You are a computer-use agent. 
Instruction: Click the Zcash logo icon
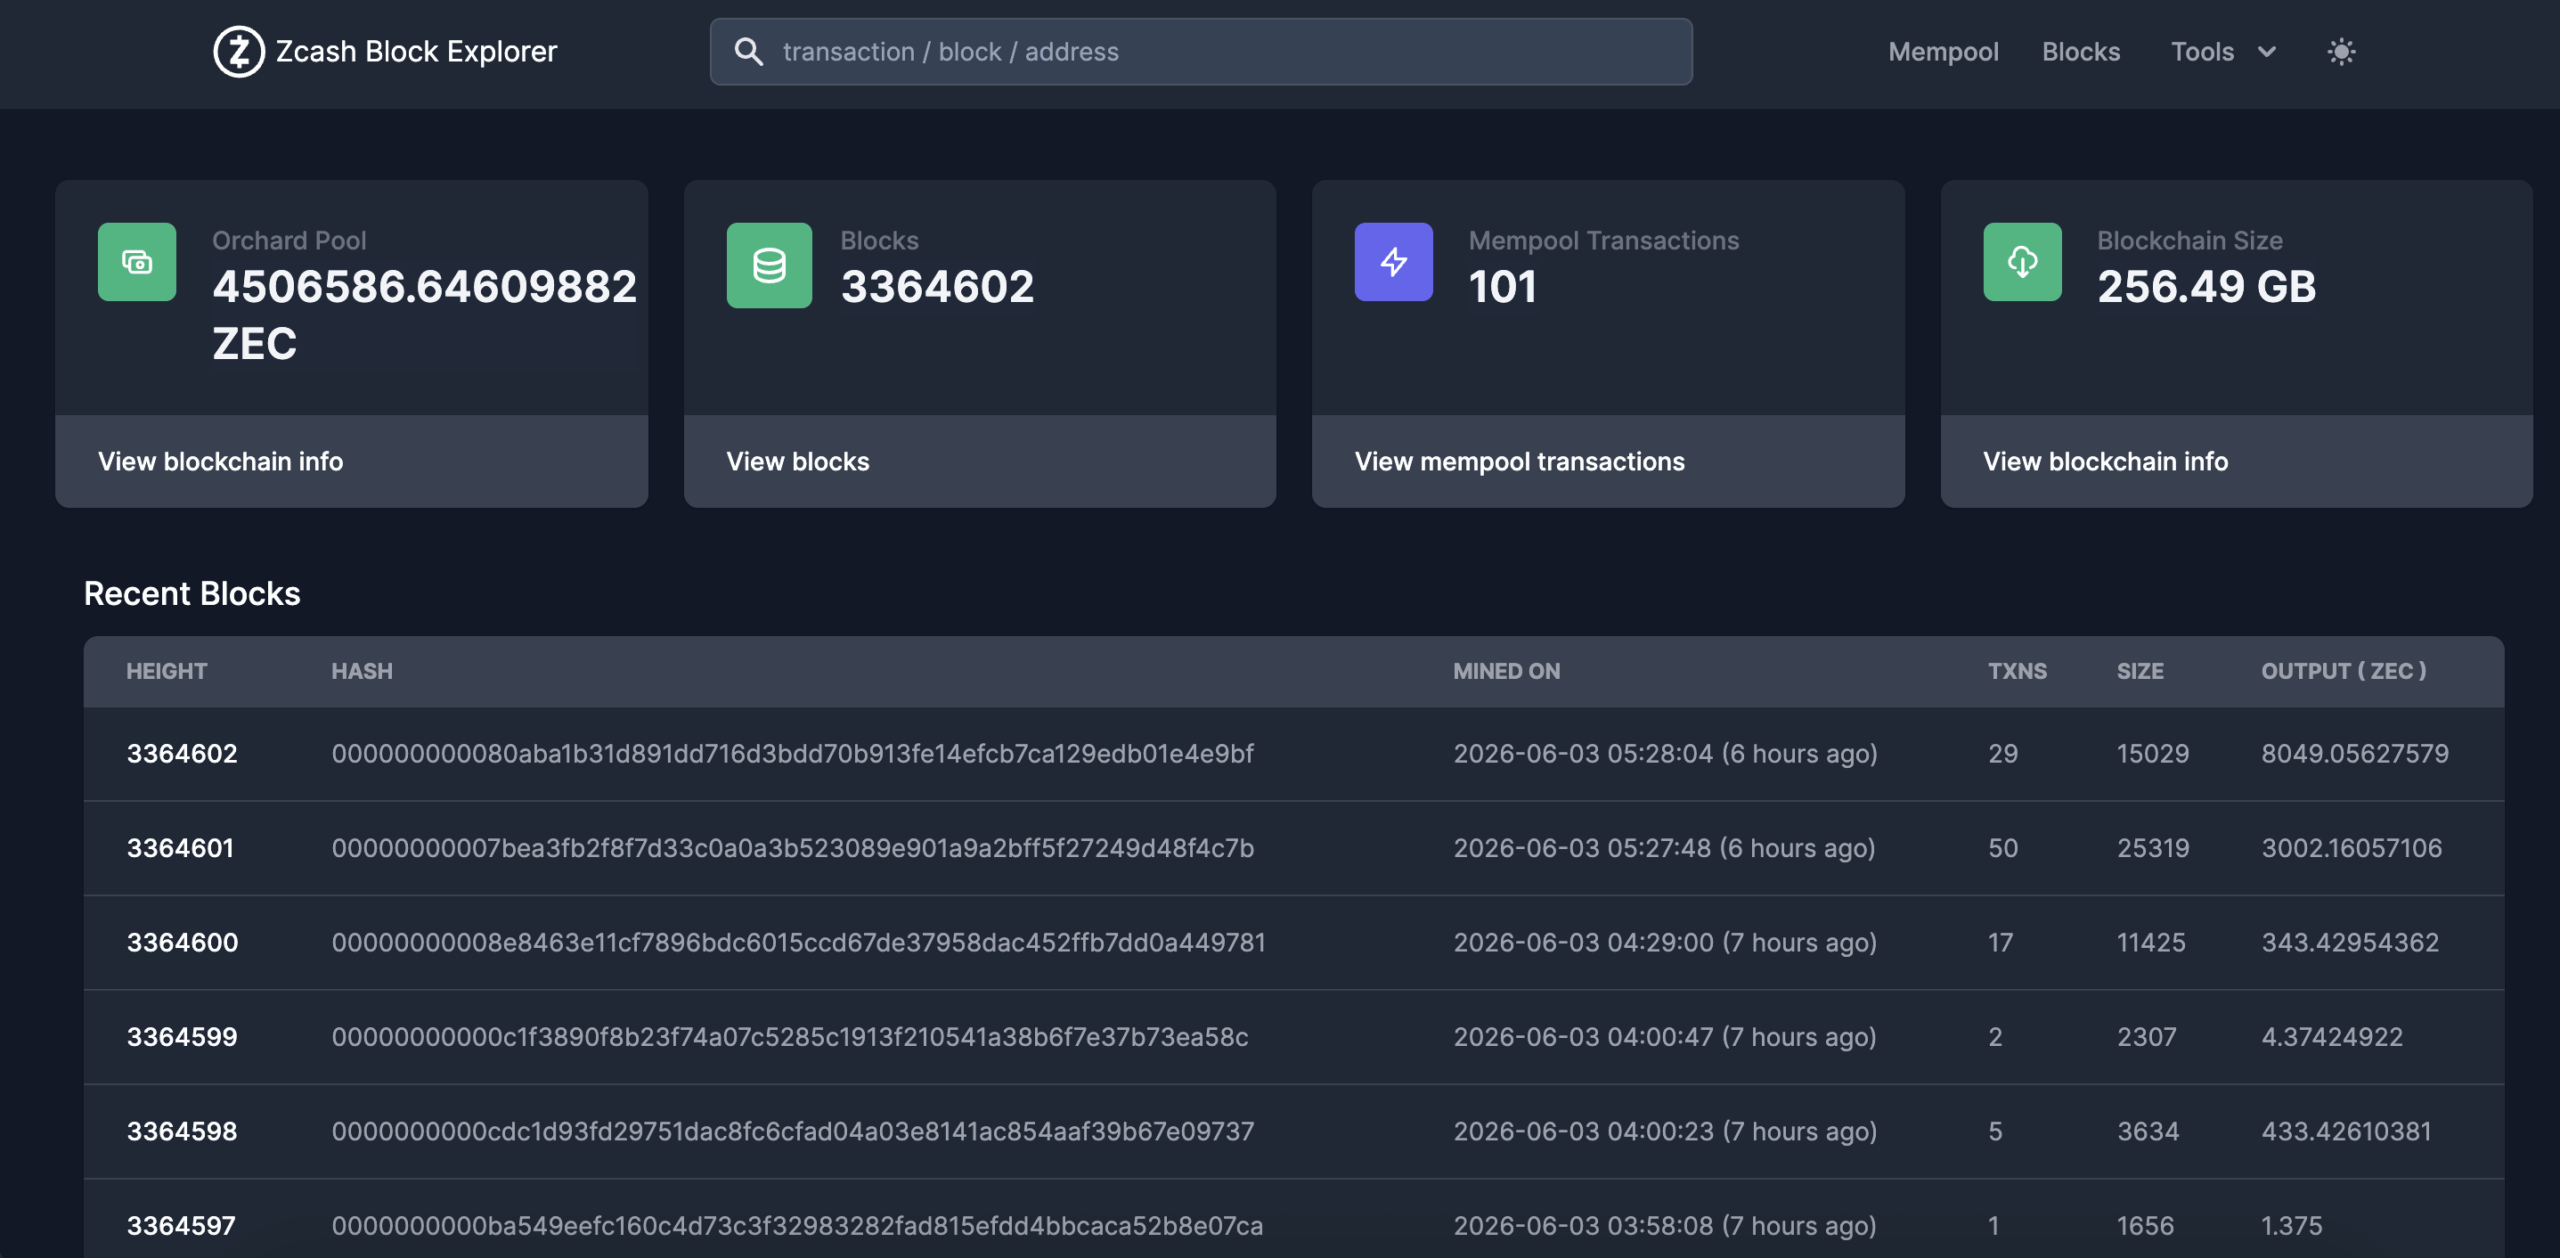point(238,52)
